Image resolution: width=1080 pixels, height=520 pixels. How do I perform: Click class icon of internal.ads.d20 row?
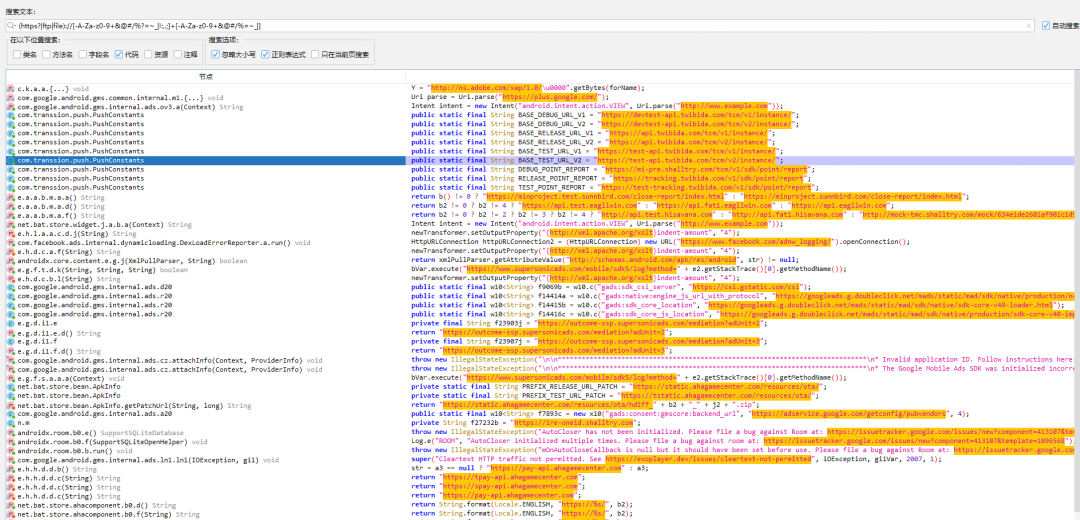10,287
